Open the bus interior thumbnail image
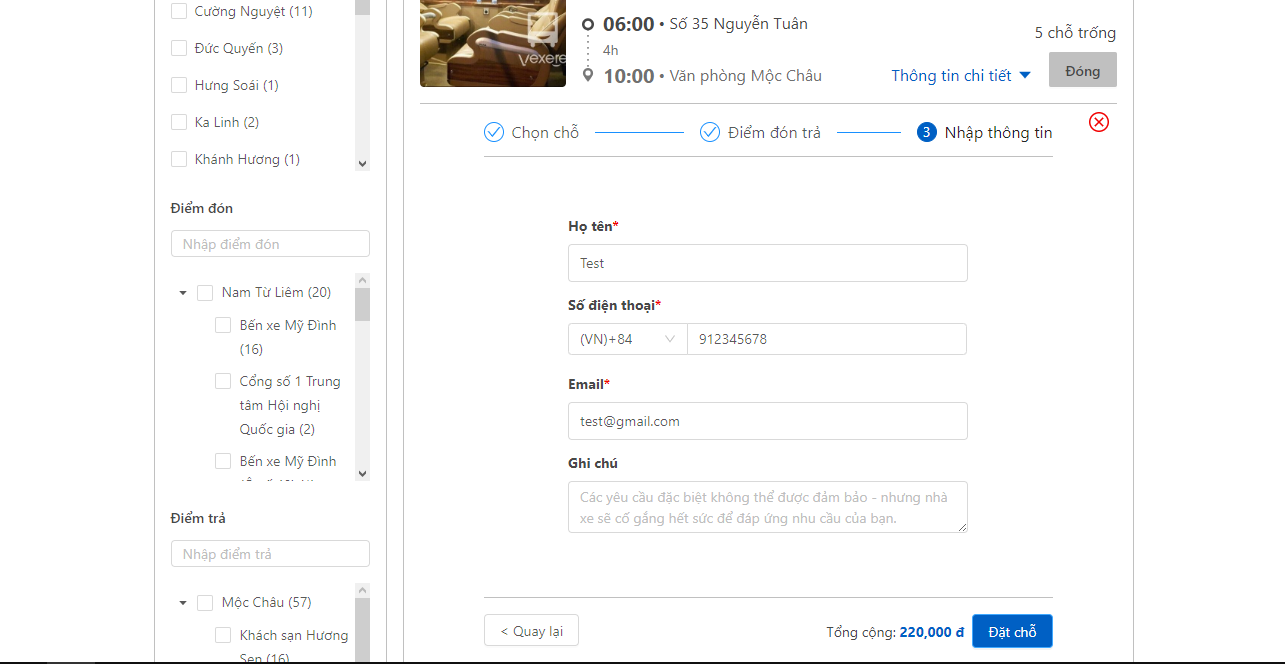The height and width of the screenshot is (664, 1285). click(493, 43)
